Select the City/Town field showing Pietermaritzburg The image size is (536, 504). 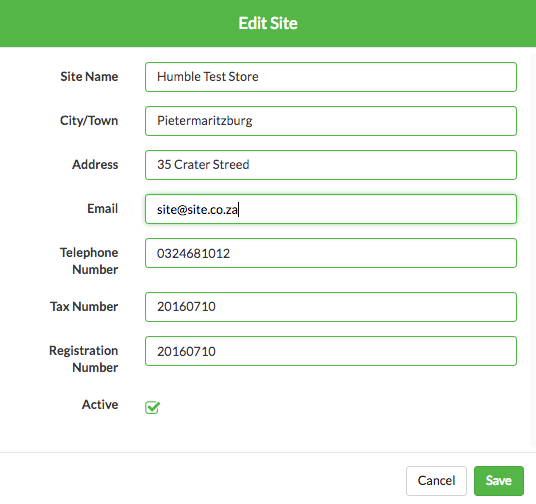(x=331, y=121)
